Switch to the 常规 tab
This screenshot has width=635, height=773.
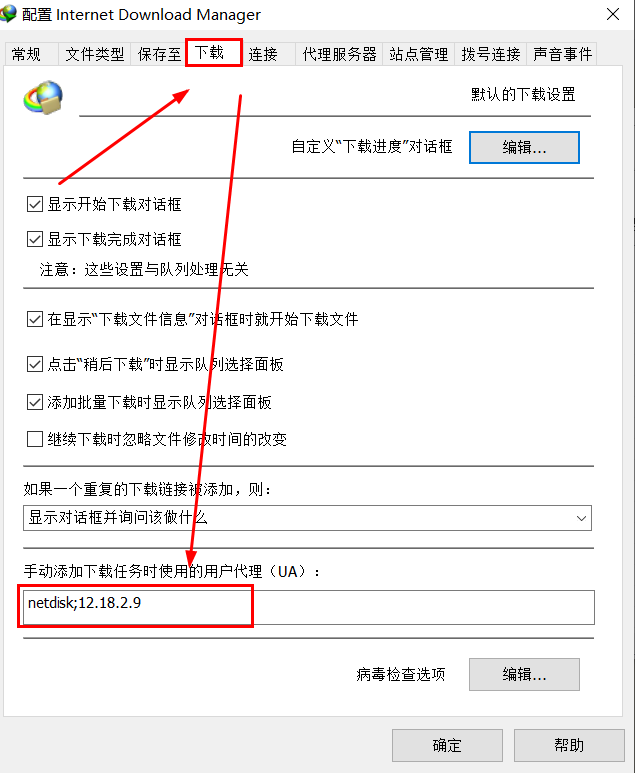click(26, 54)
